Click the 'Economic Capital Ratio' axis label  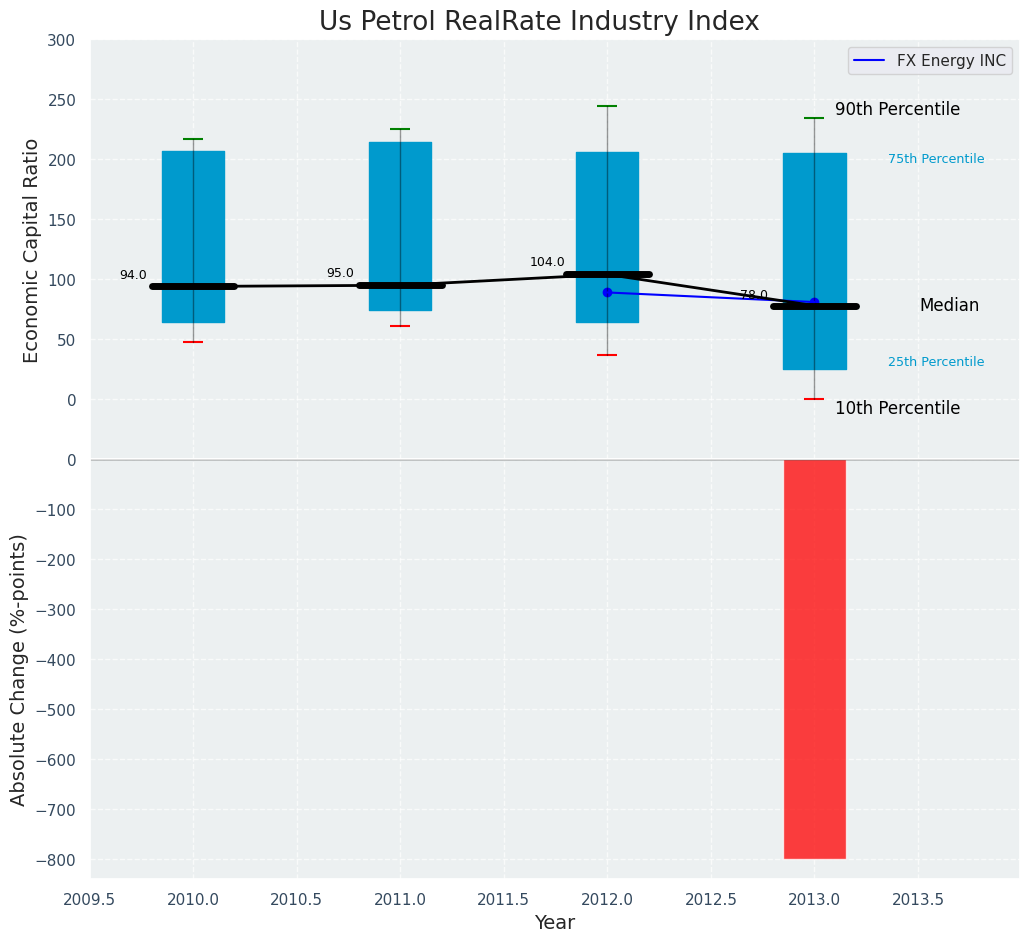coord(32,250)
